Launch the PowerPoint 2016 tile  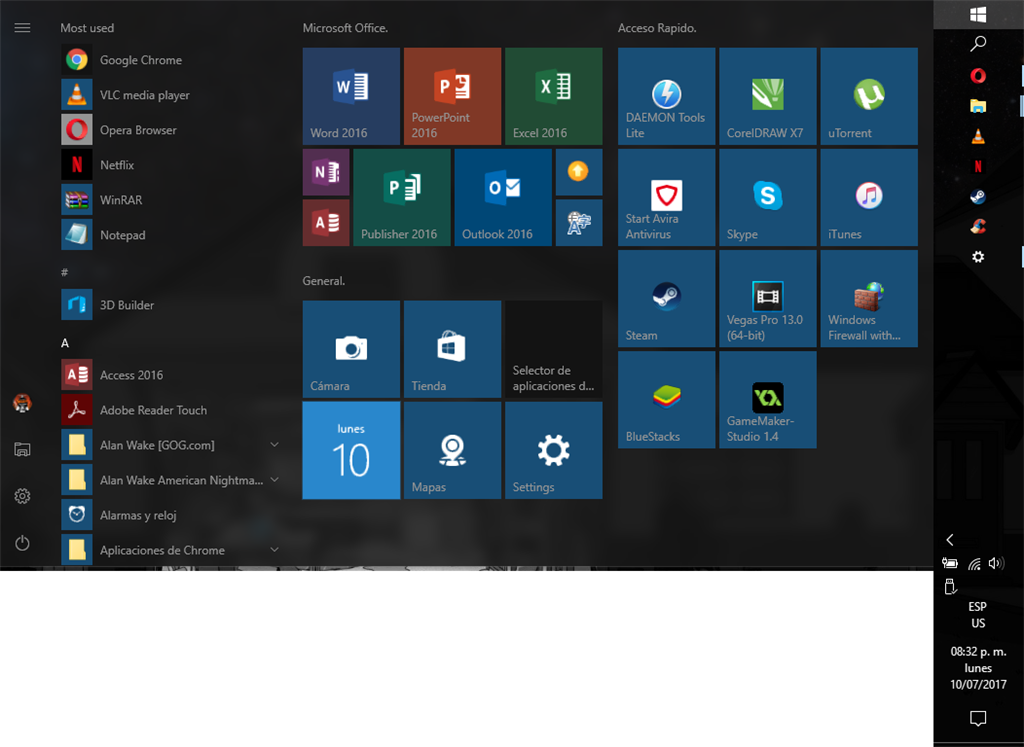pyautogui.click(x=453, y=96)
